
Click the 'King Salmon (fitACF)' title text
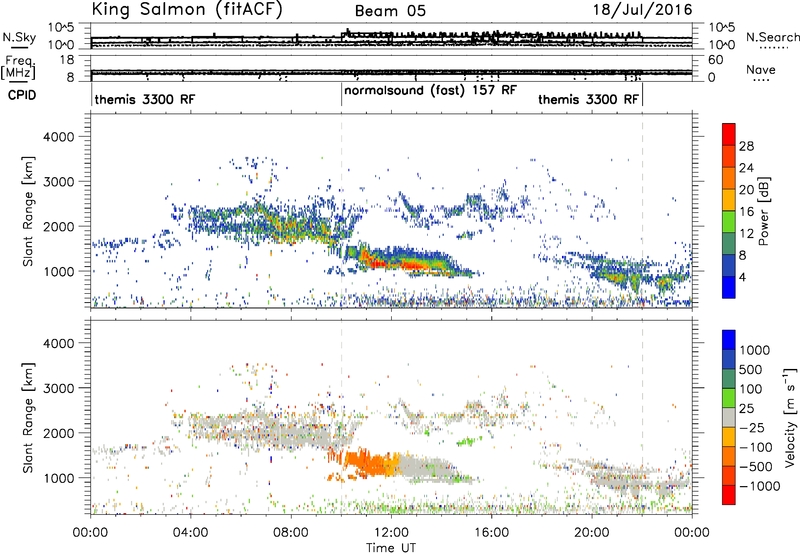click(x=187, y=10)
